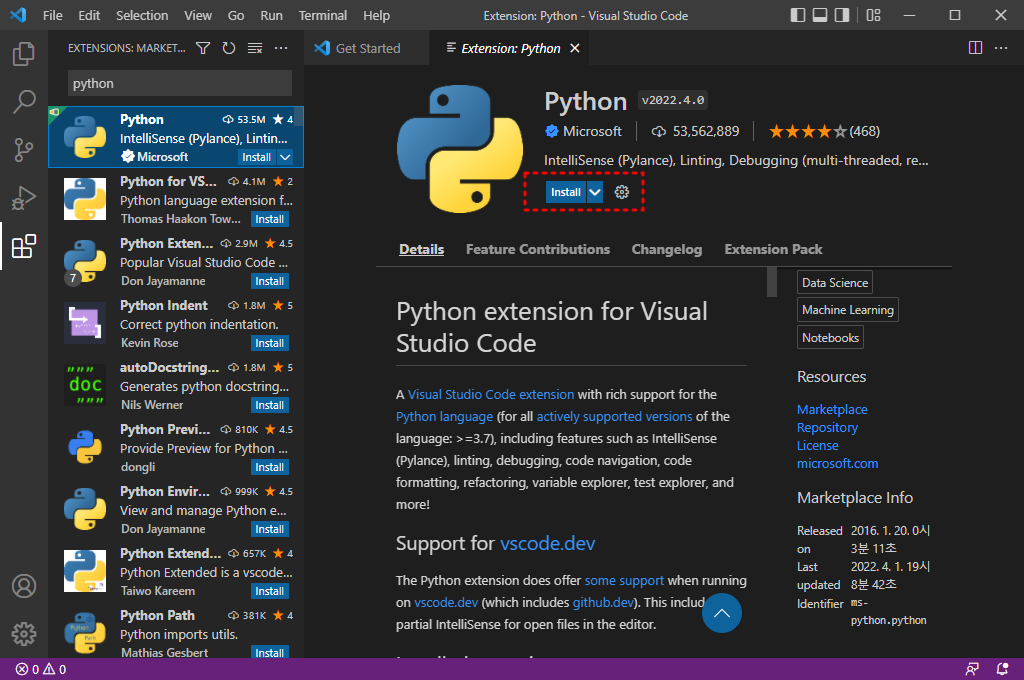
Task: Install Python Extension Pack by Don Jayamanne
Action: pos(270,281)
